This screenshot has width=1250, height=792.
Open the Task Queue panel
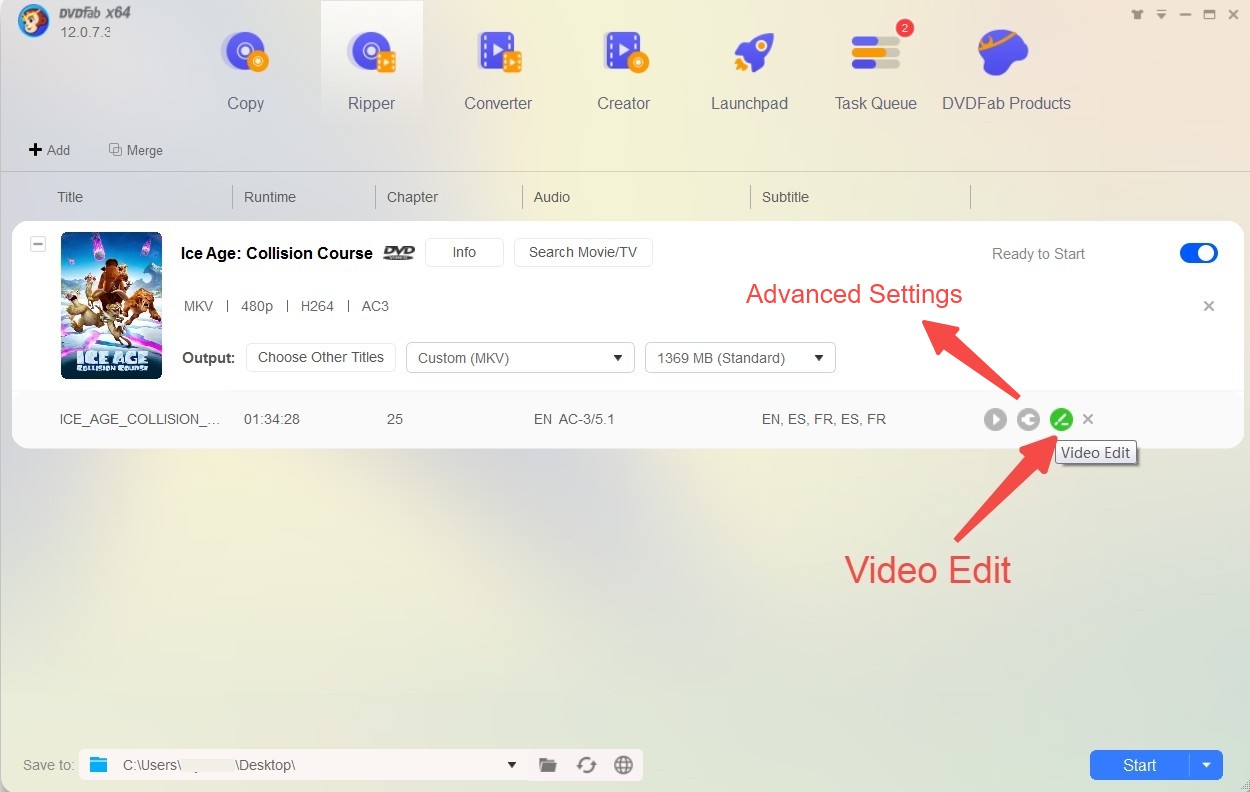(x=875, y=52)
